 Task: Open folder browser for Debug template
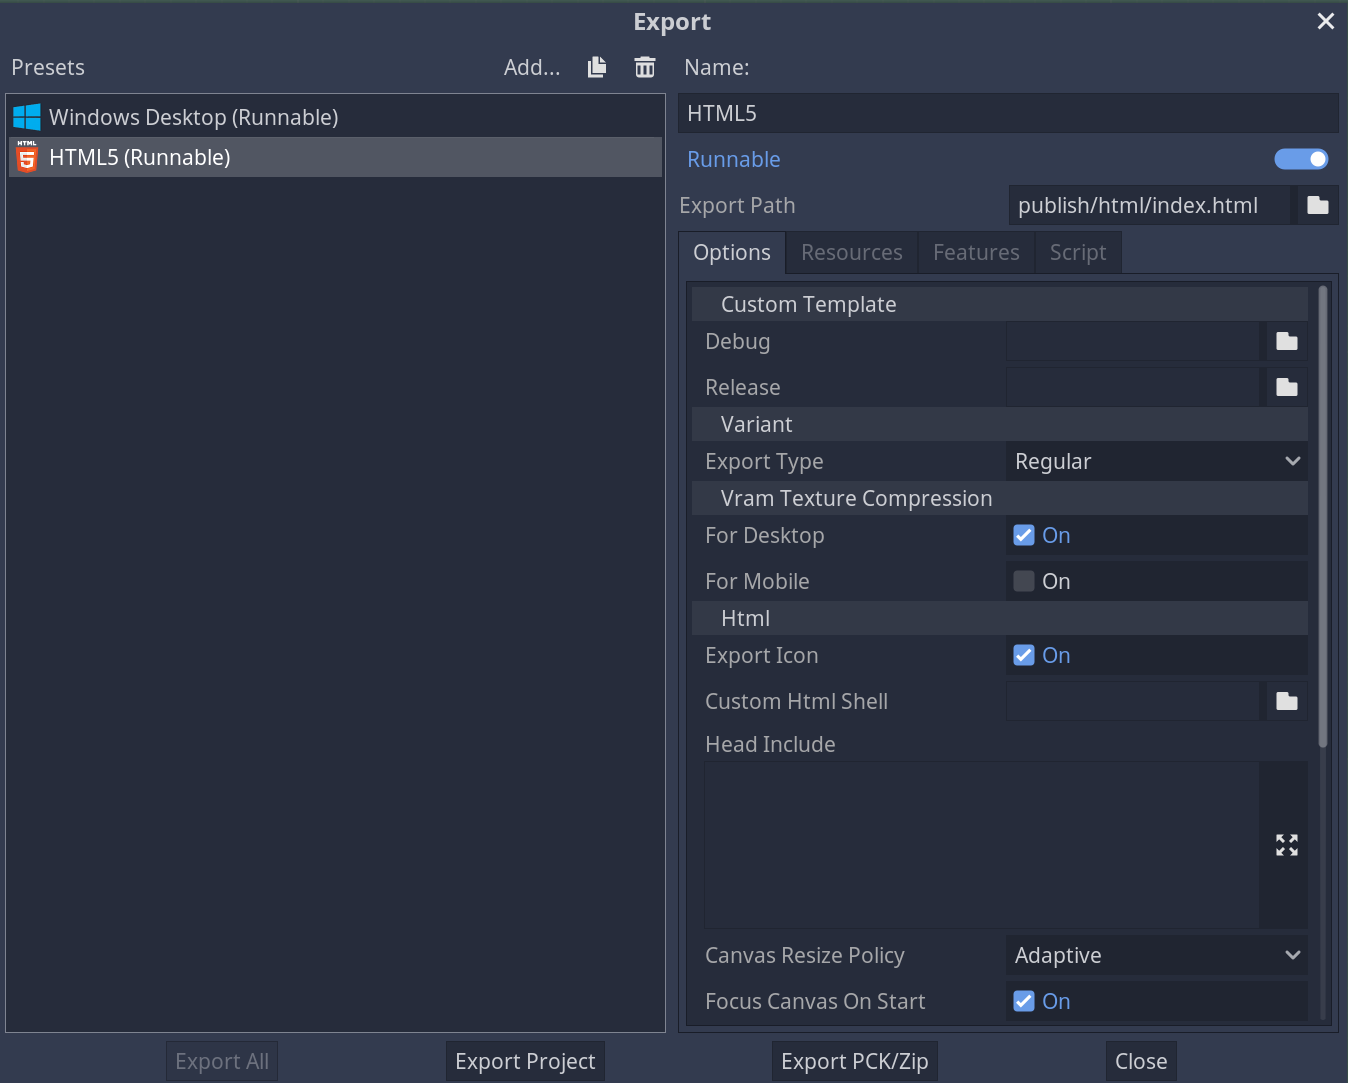point(1287,342)
